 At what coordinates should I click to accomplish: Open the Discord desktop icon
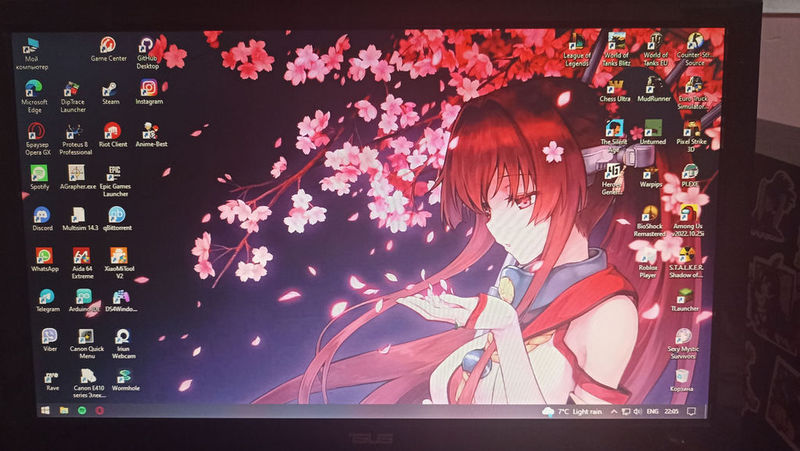(x=42, y=219)
